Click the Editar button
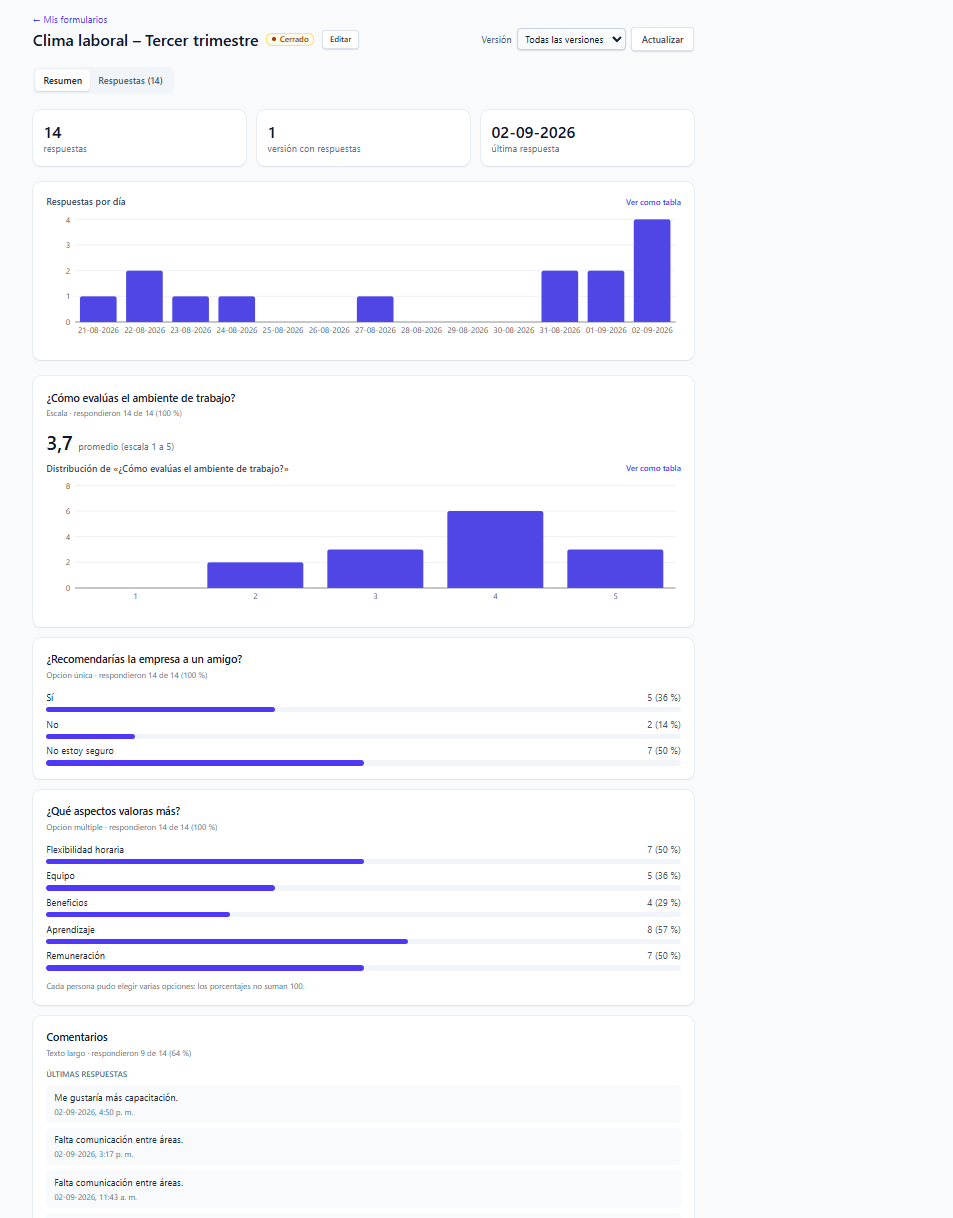953x1218 pixels. pos(340,40)
